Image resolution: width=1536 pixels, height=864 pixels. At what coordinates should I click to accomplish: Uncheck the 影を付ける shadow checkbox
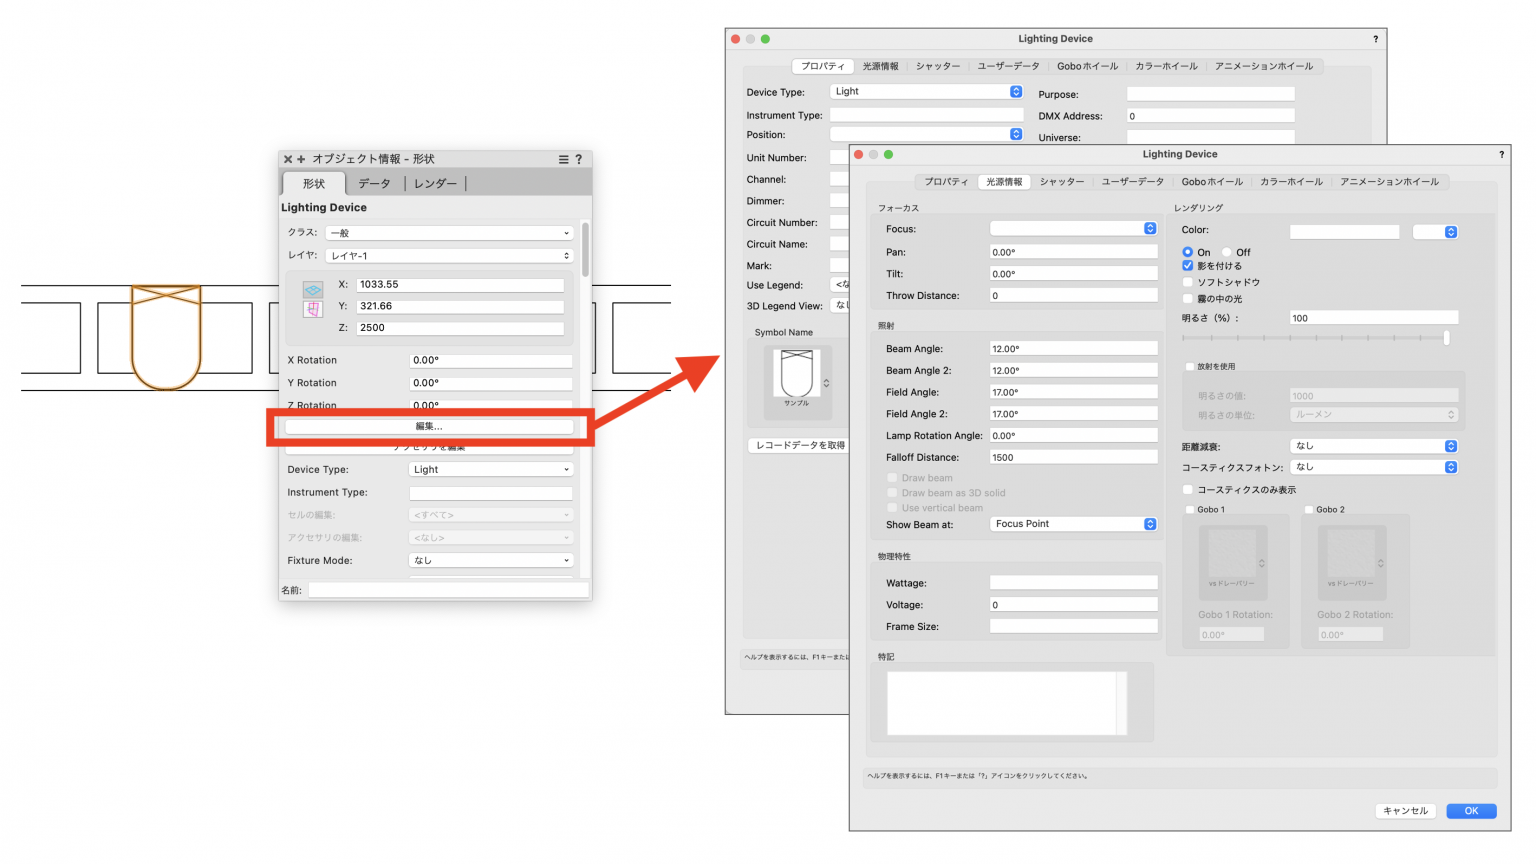coord(1188,267)
